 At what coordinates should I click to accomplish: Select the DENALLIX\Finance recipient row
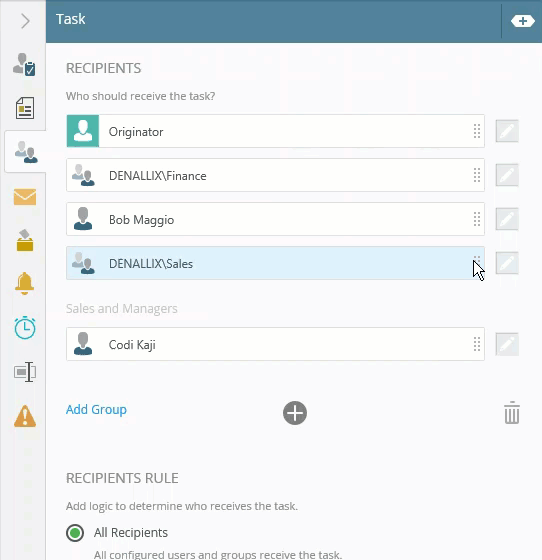click(x=275, y=175)
